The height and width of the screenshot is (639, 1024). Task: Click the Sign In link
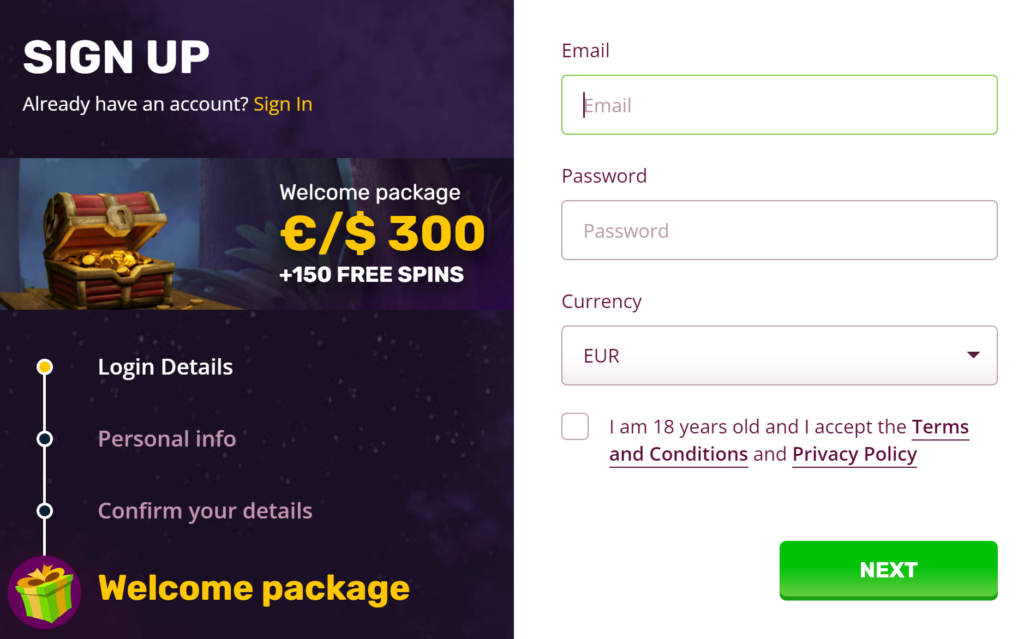[x=283, y=104]
